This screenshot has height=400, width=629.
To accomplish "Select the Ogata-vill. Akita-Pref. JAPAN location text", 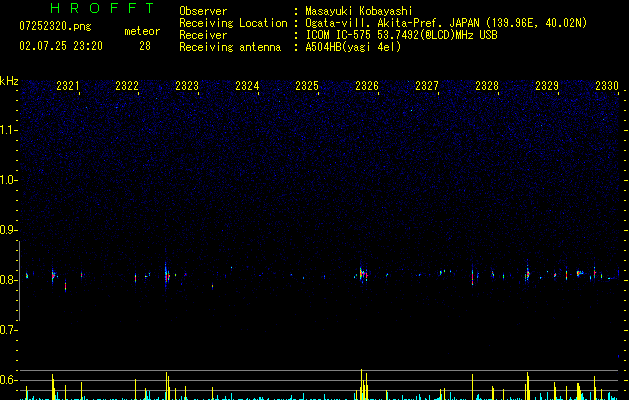I will 446,23.
